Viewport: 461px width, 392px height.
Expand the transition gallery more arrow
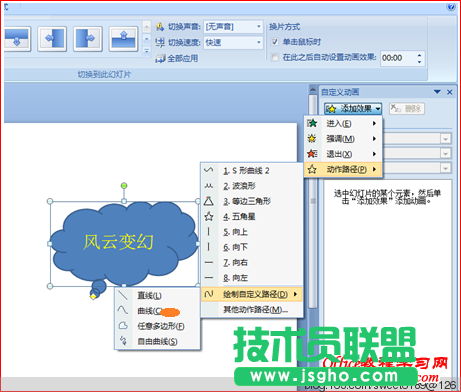(x=147, y=51)
